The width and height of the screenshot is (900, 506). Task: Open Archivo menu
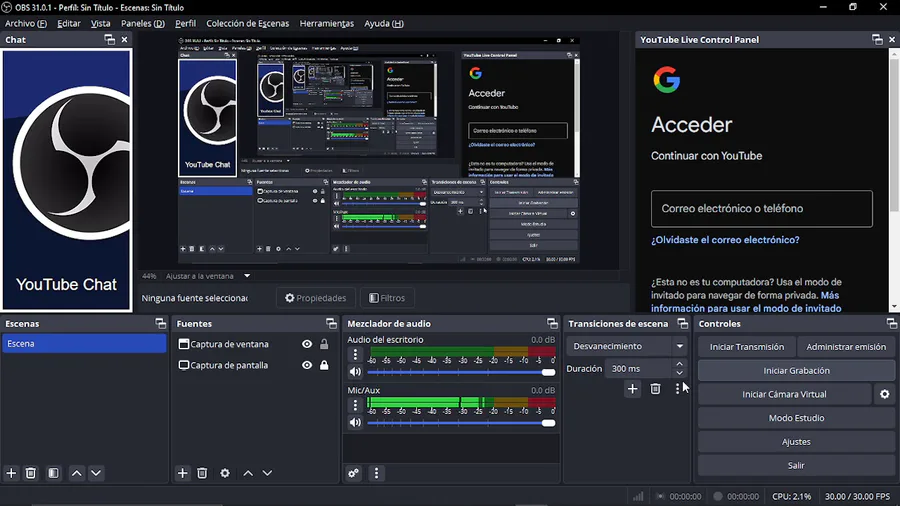[26, 24]
